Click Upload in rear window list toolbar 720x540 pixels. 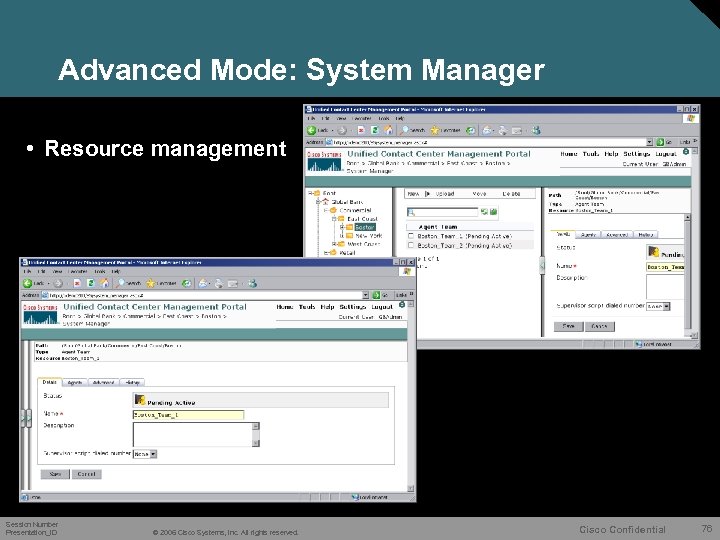tap(444, 194)
